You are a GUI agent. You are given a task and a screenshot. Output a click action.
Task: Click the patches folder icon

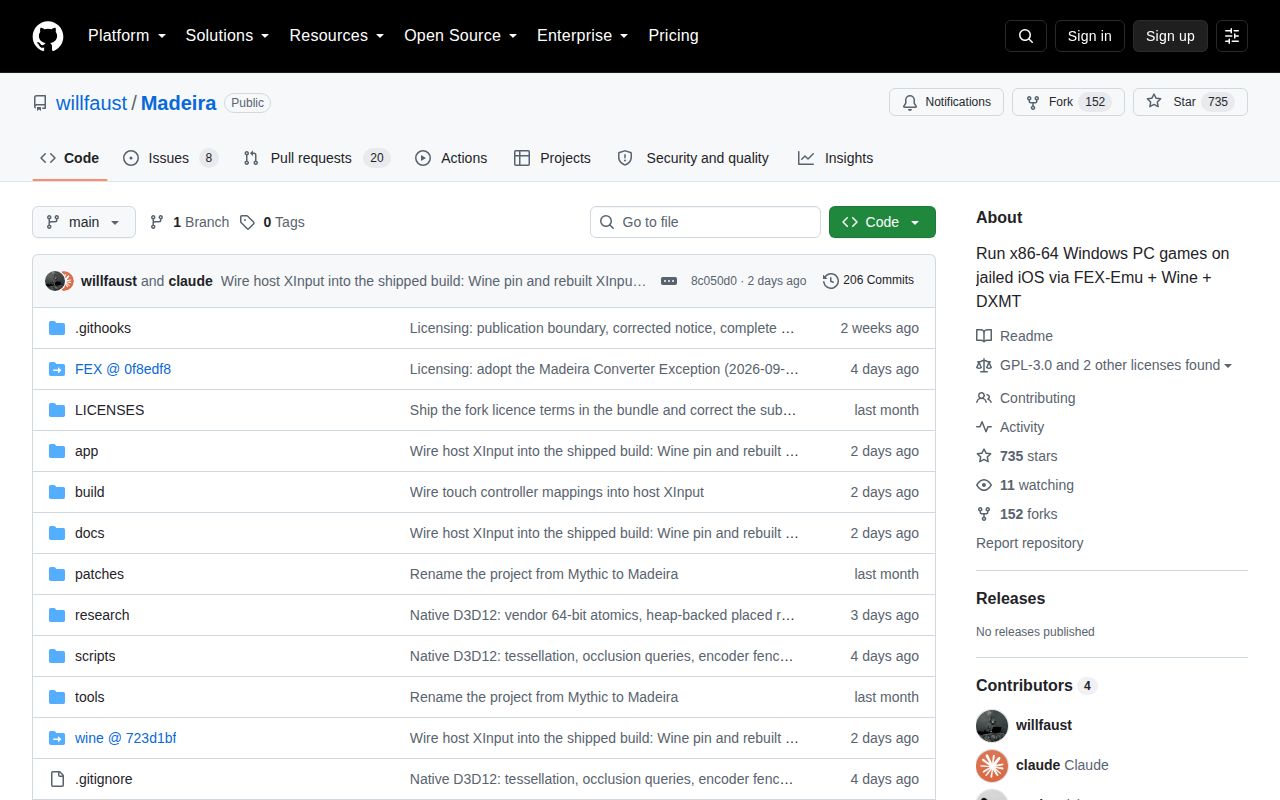click(x=57, y=574)
